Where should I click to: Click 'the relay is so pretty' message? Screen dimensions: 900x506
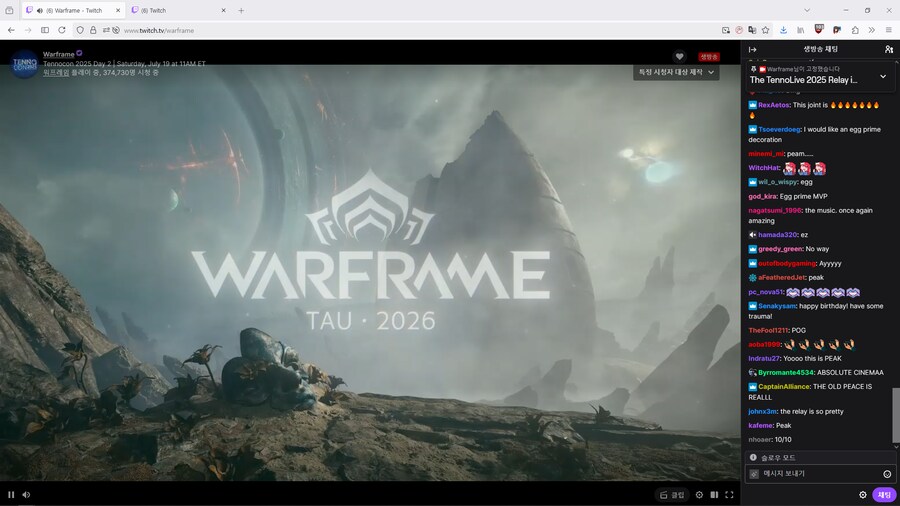point(812,411)
